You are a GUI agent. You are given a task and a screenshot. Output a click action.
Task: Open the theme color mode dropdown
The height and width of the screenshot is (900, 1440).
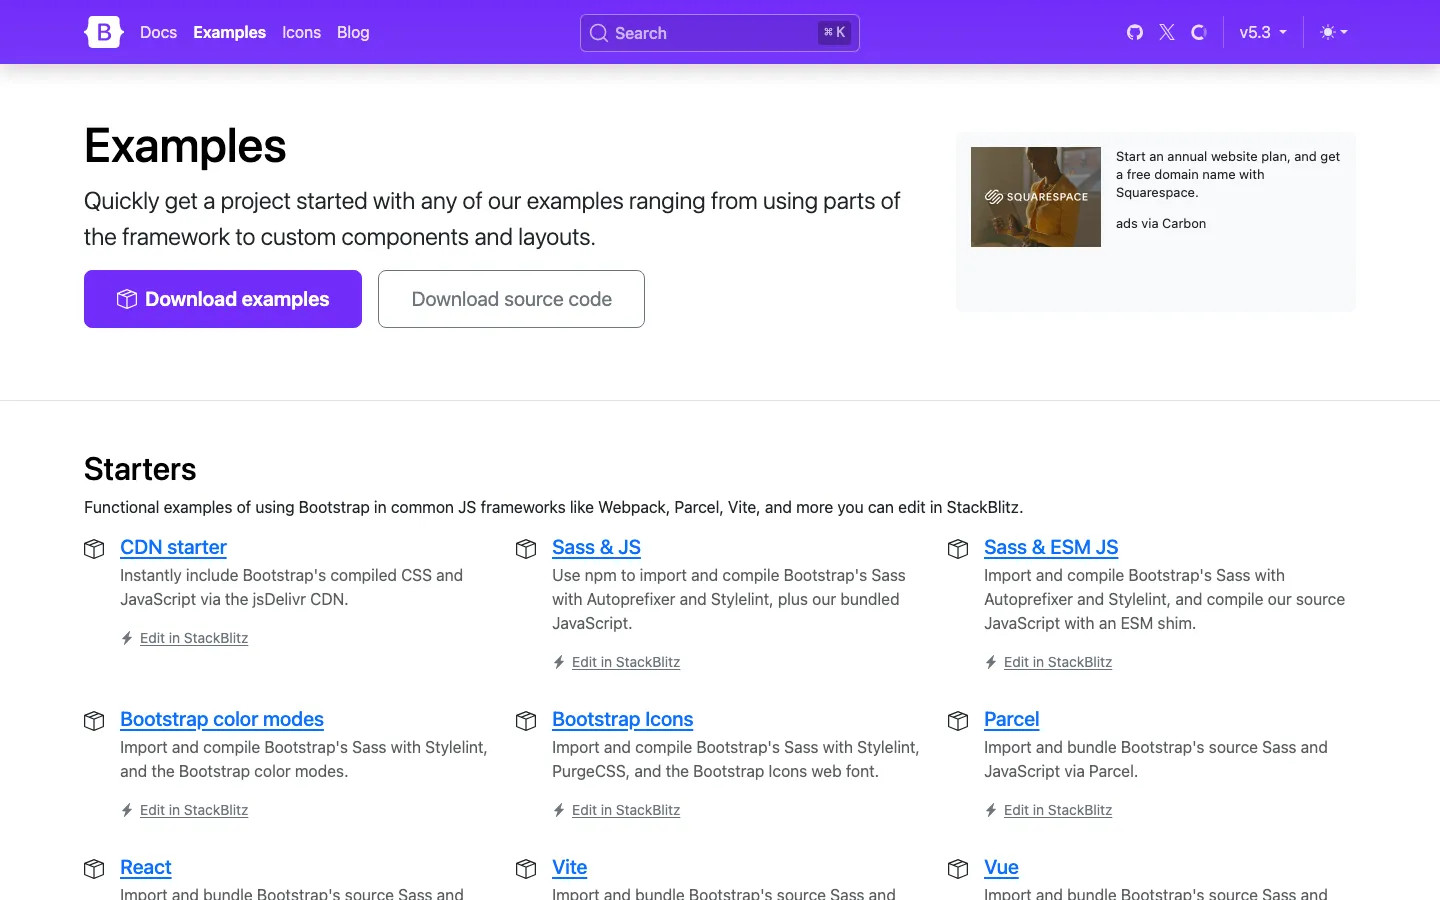(1334, 32)
